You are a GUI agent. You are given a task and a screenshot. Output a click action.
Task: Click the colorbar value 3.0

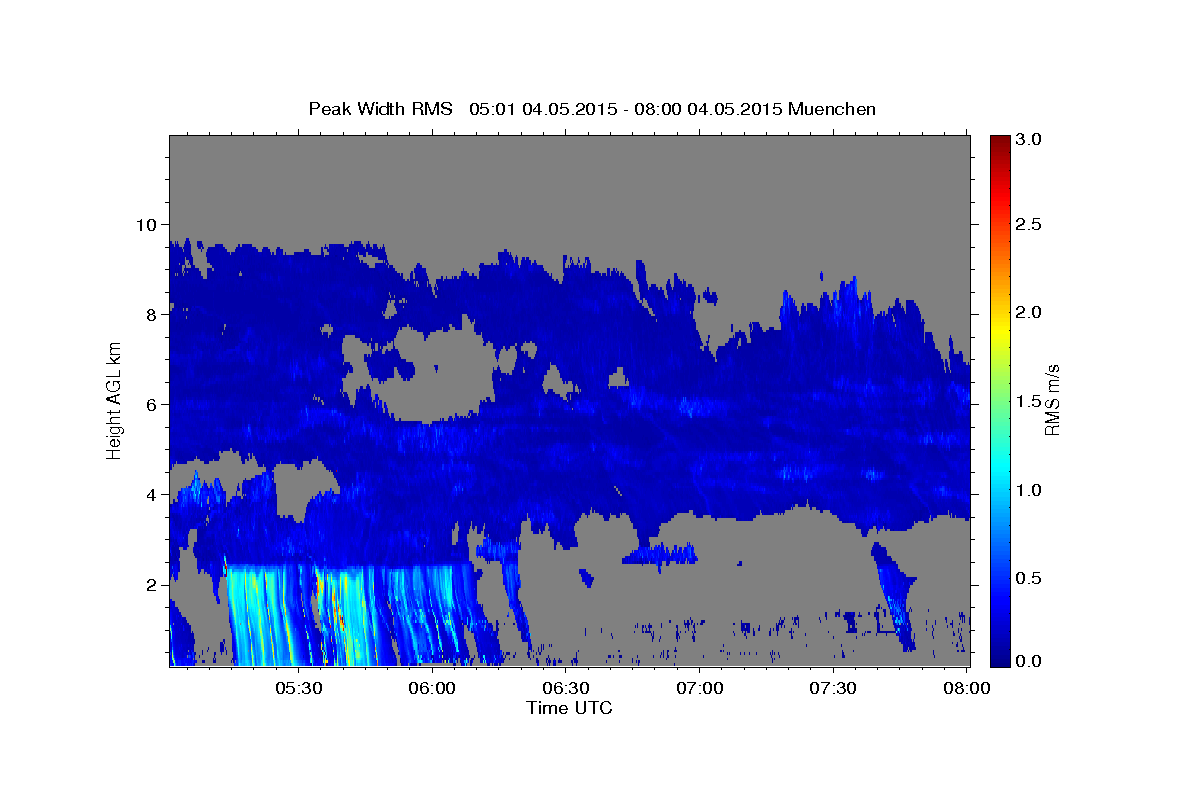(1029, 139)
